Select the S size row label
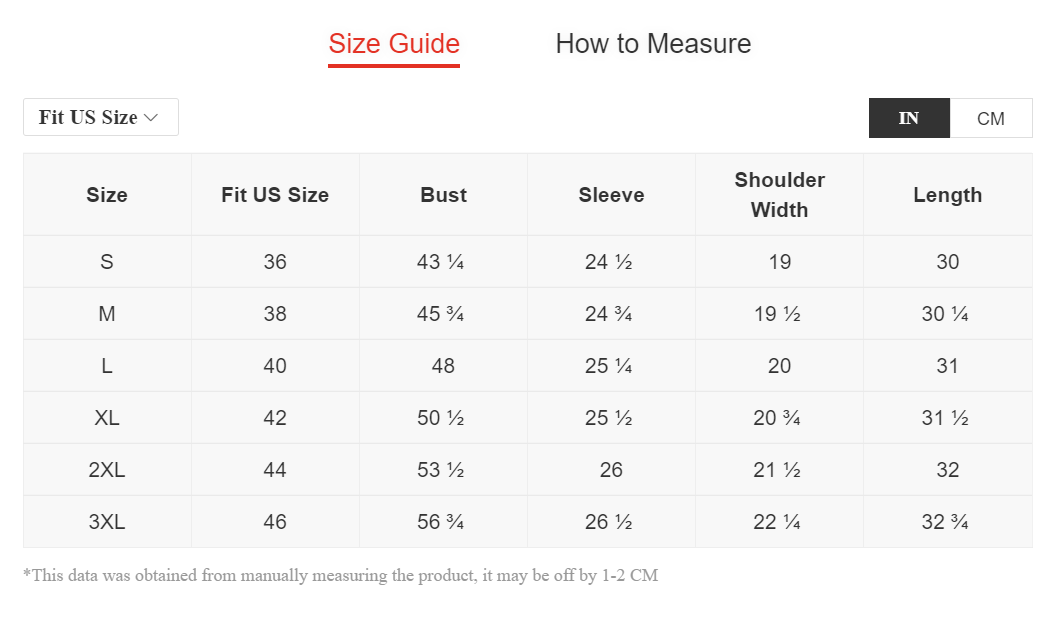This screenshot has height=623, width=1053. click(x=107, y=262)
